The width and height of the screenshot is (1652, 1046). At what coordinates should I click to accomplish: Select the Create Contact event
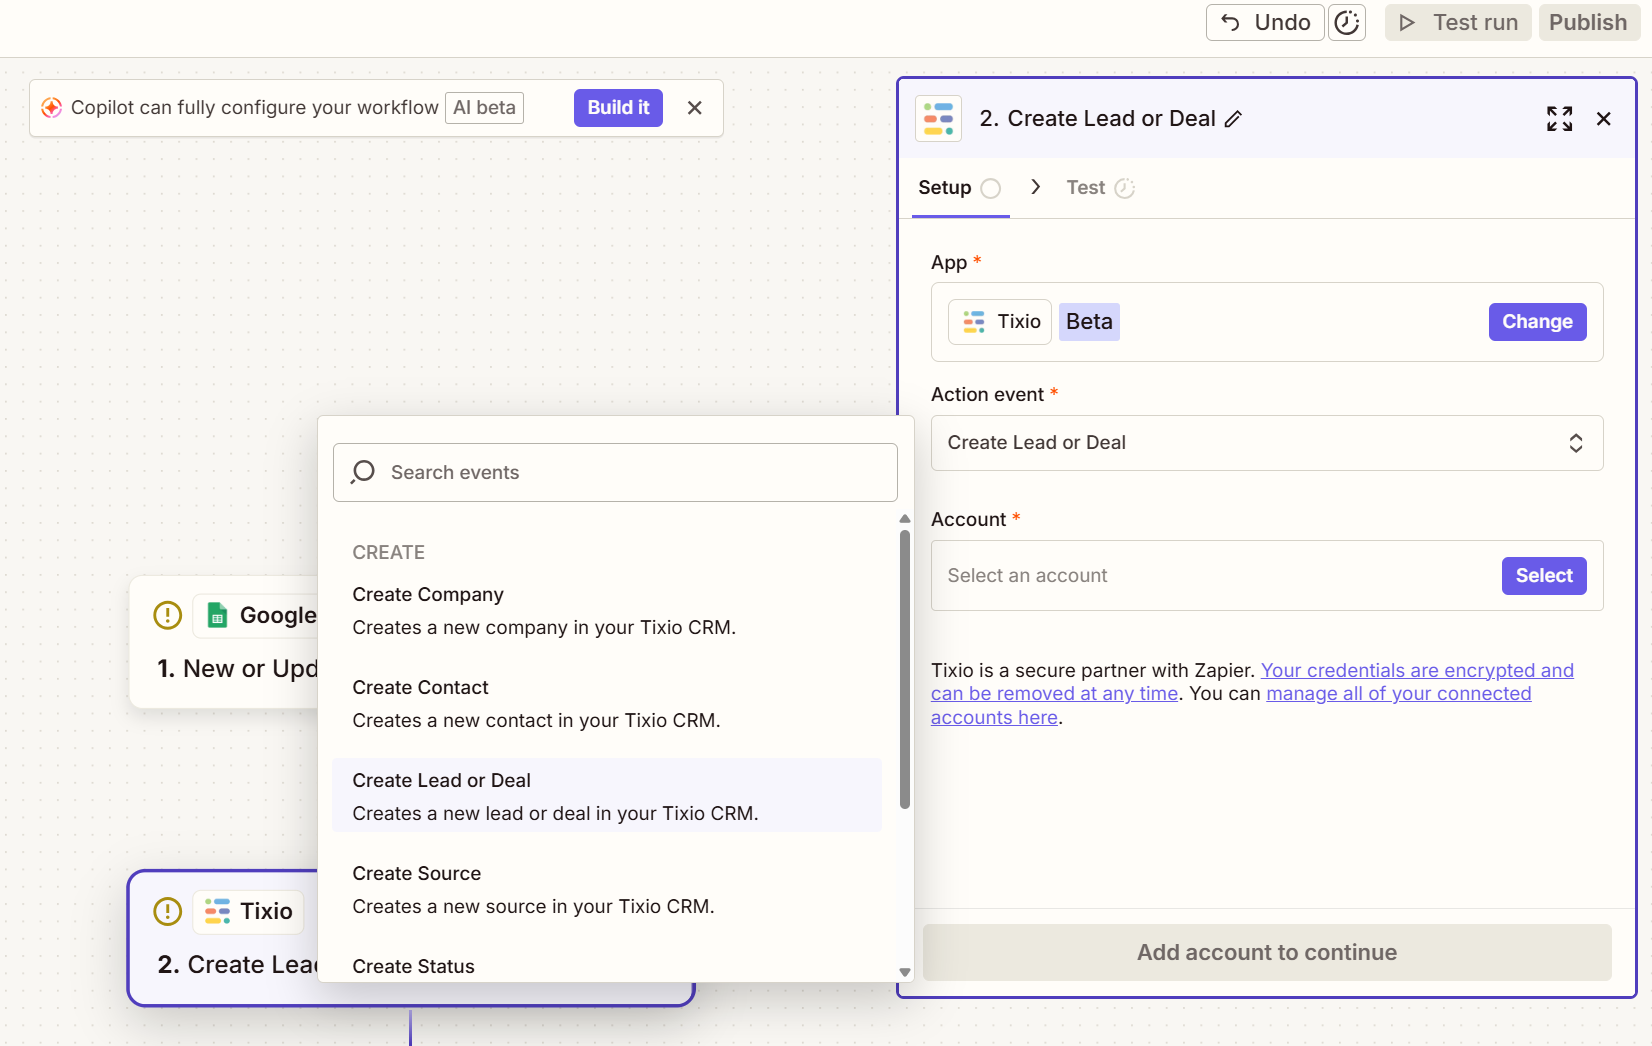point(606,704)
